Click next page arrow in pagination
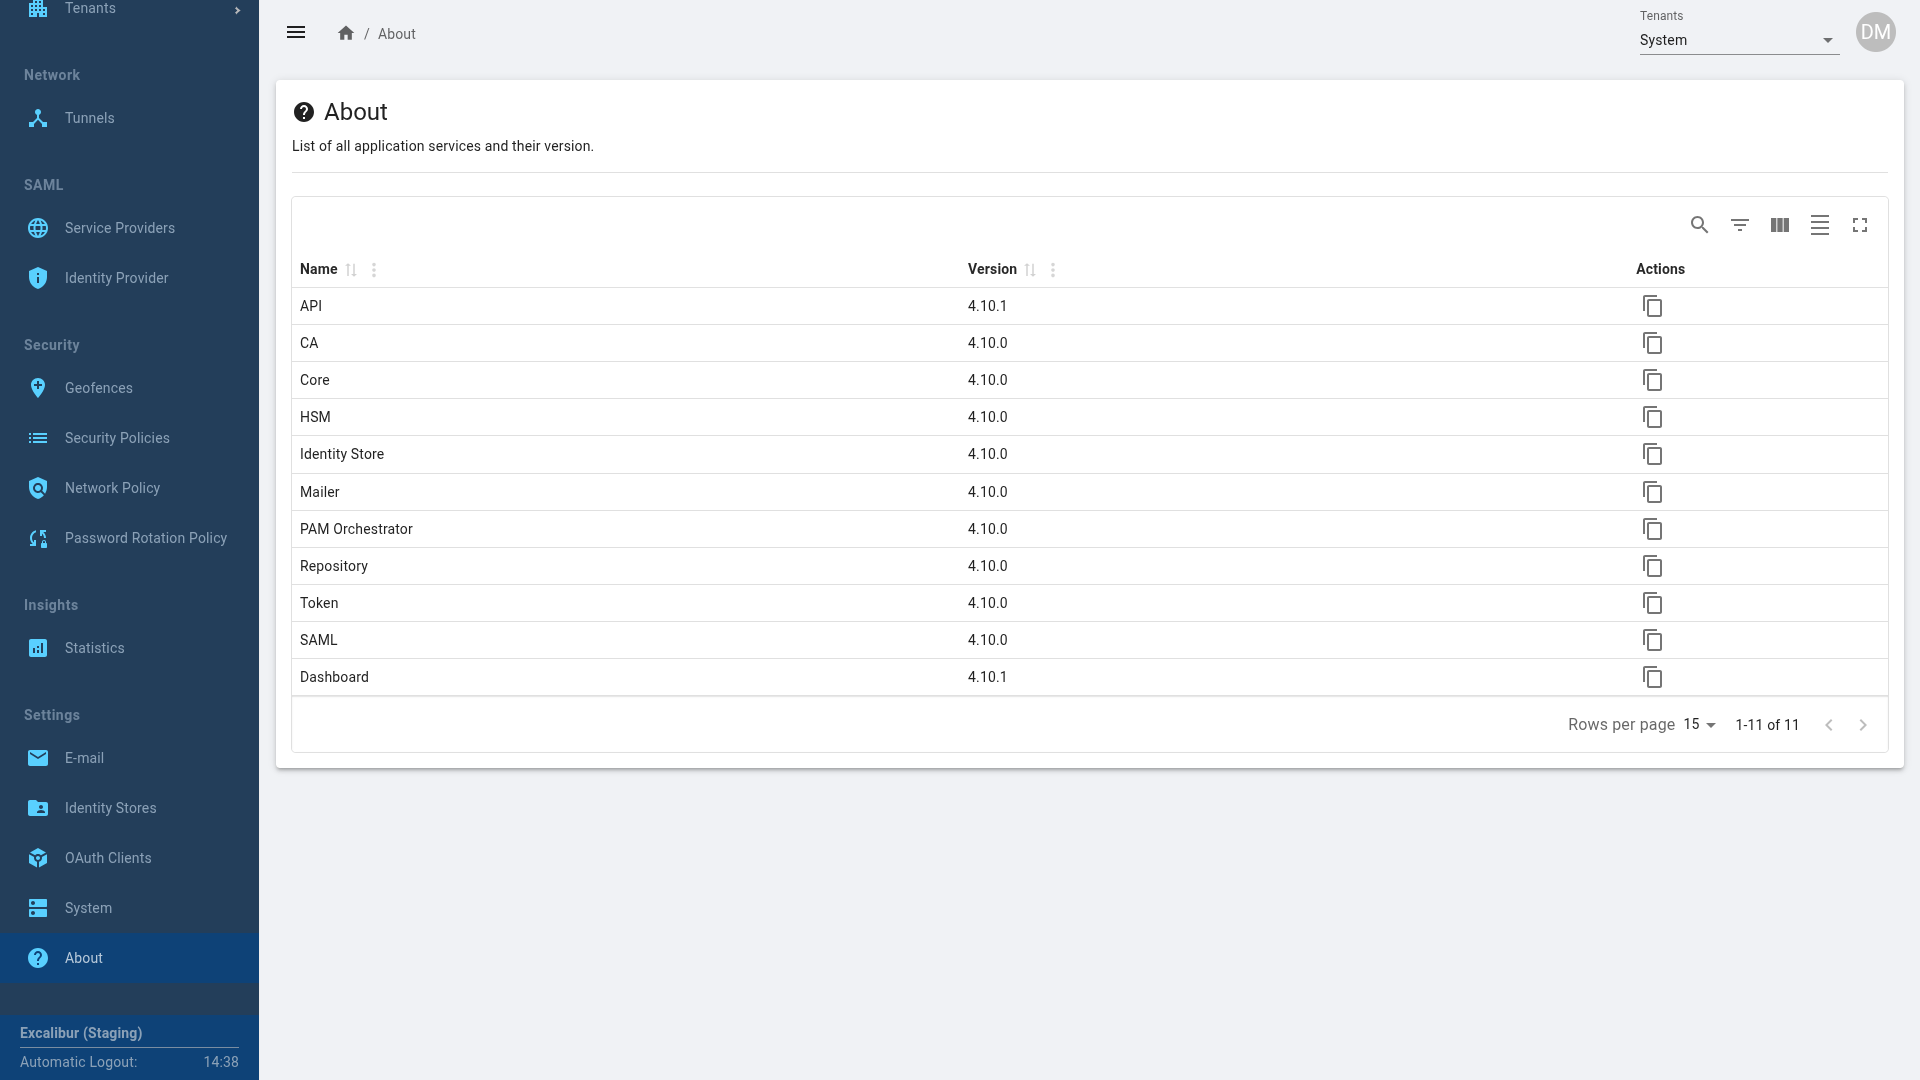Image resolution: width=1920 pixels, height=1080 pixels. (1863, 725)
